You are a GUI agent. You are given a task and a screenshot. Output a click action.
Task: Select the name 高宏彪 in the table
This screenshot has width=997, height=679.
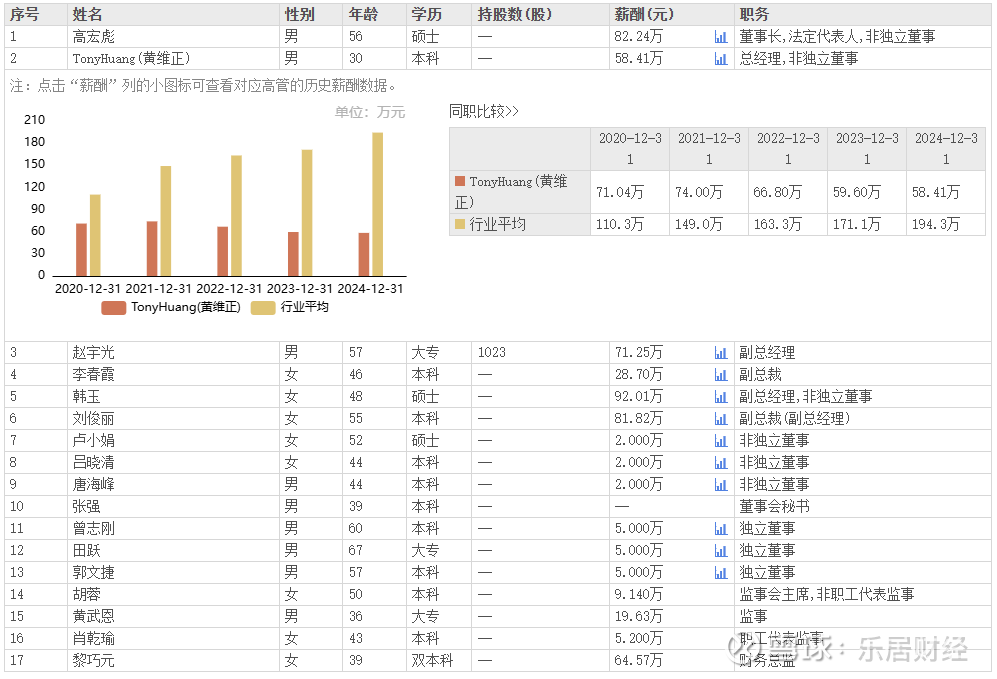coord(93,37)
